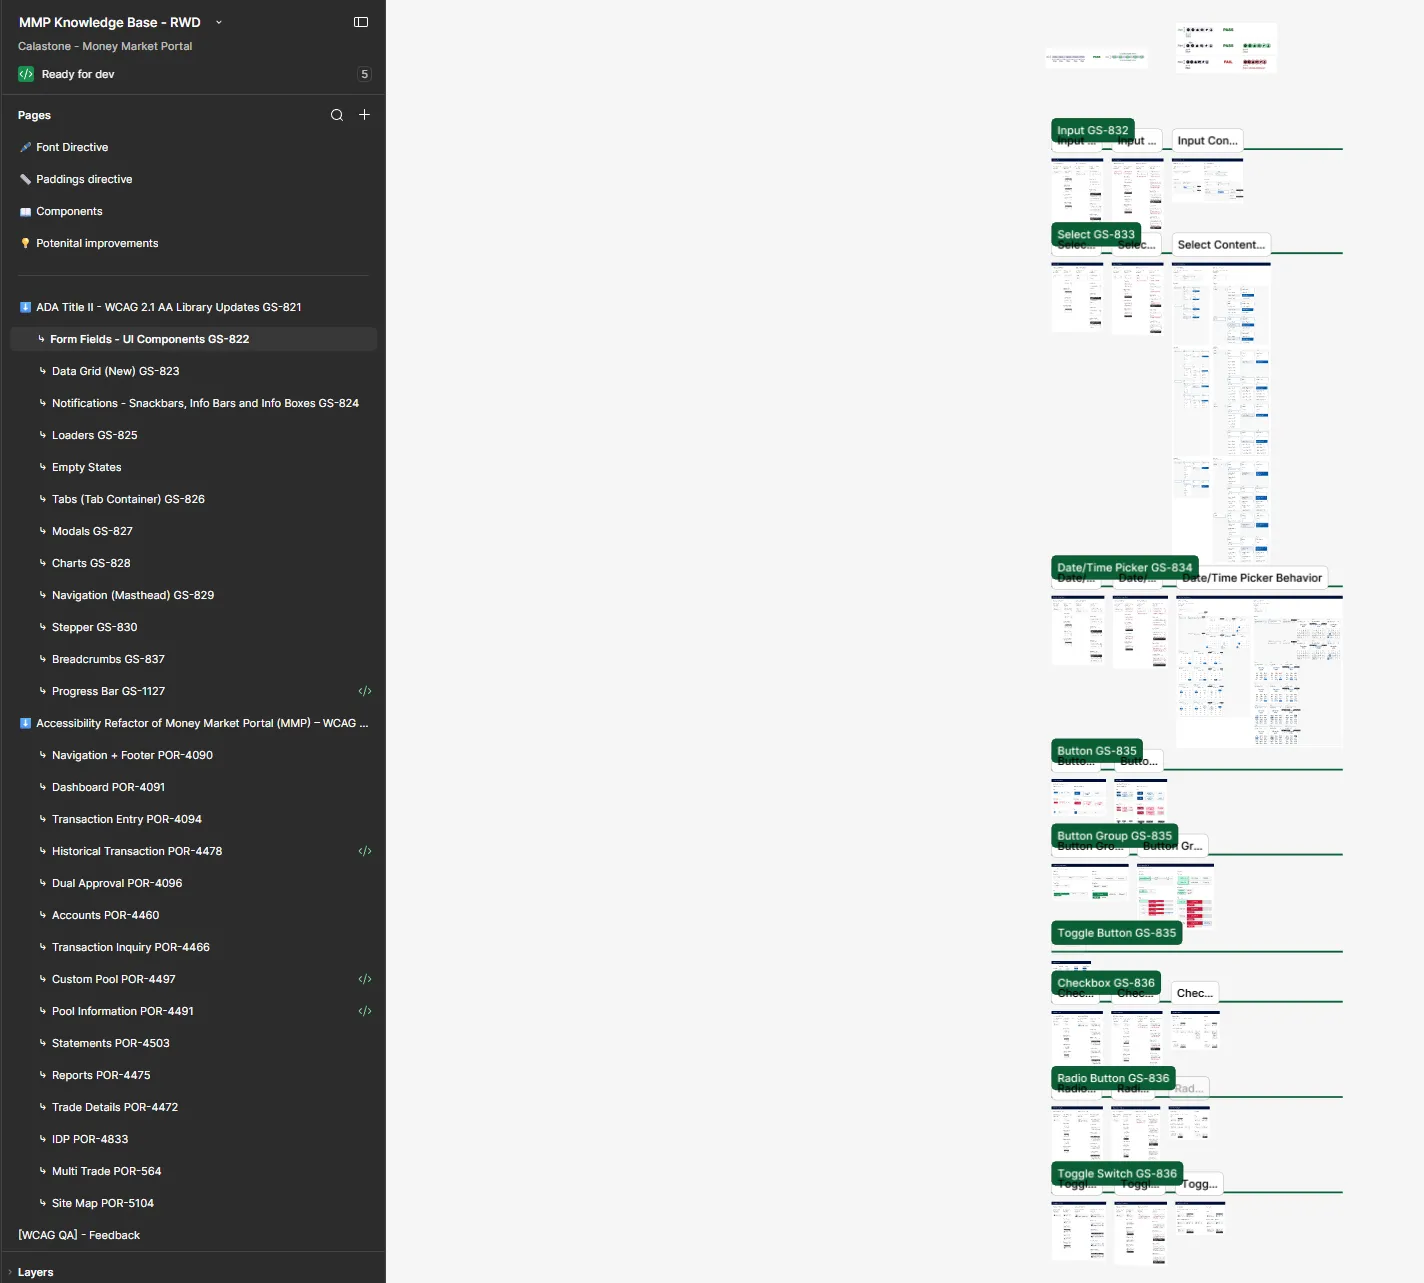The height and width of the screenshot is (1283, 1424).
Task: Click the dev-mode icon beside Progress Bar GS-1127
Action: point(365,691)
